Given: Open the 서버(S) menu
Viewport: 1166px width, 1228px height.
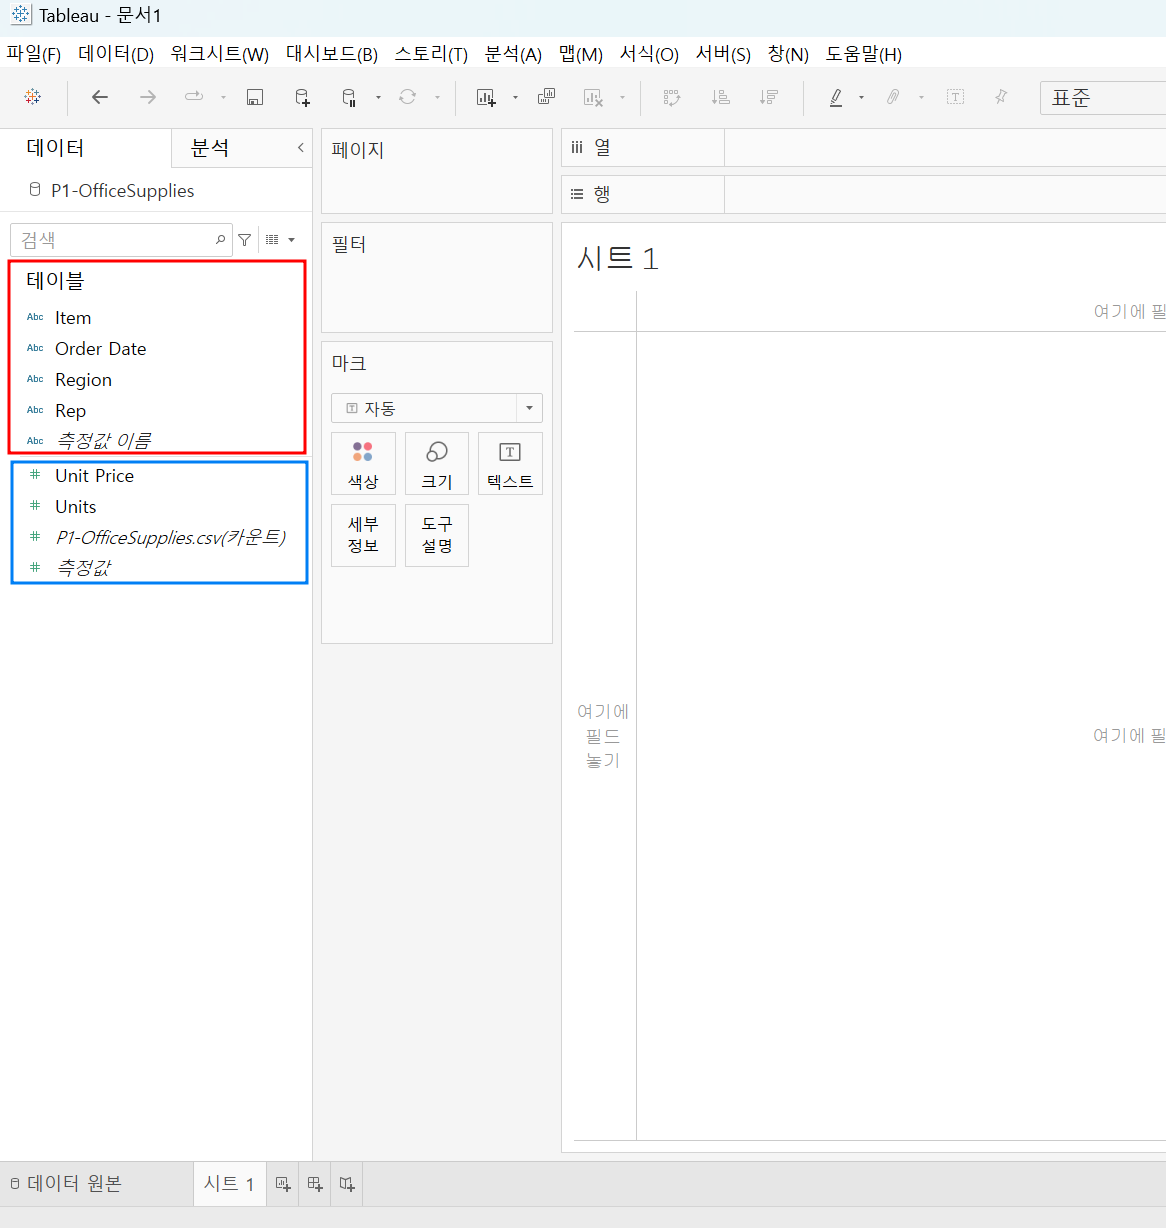Looking at the screenshot, I should (x=723, y=54).
